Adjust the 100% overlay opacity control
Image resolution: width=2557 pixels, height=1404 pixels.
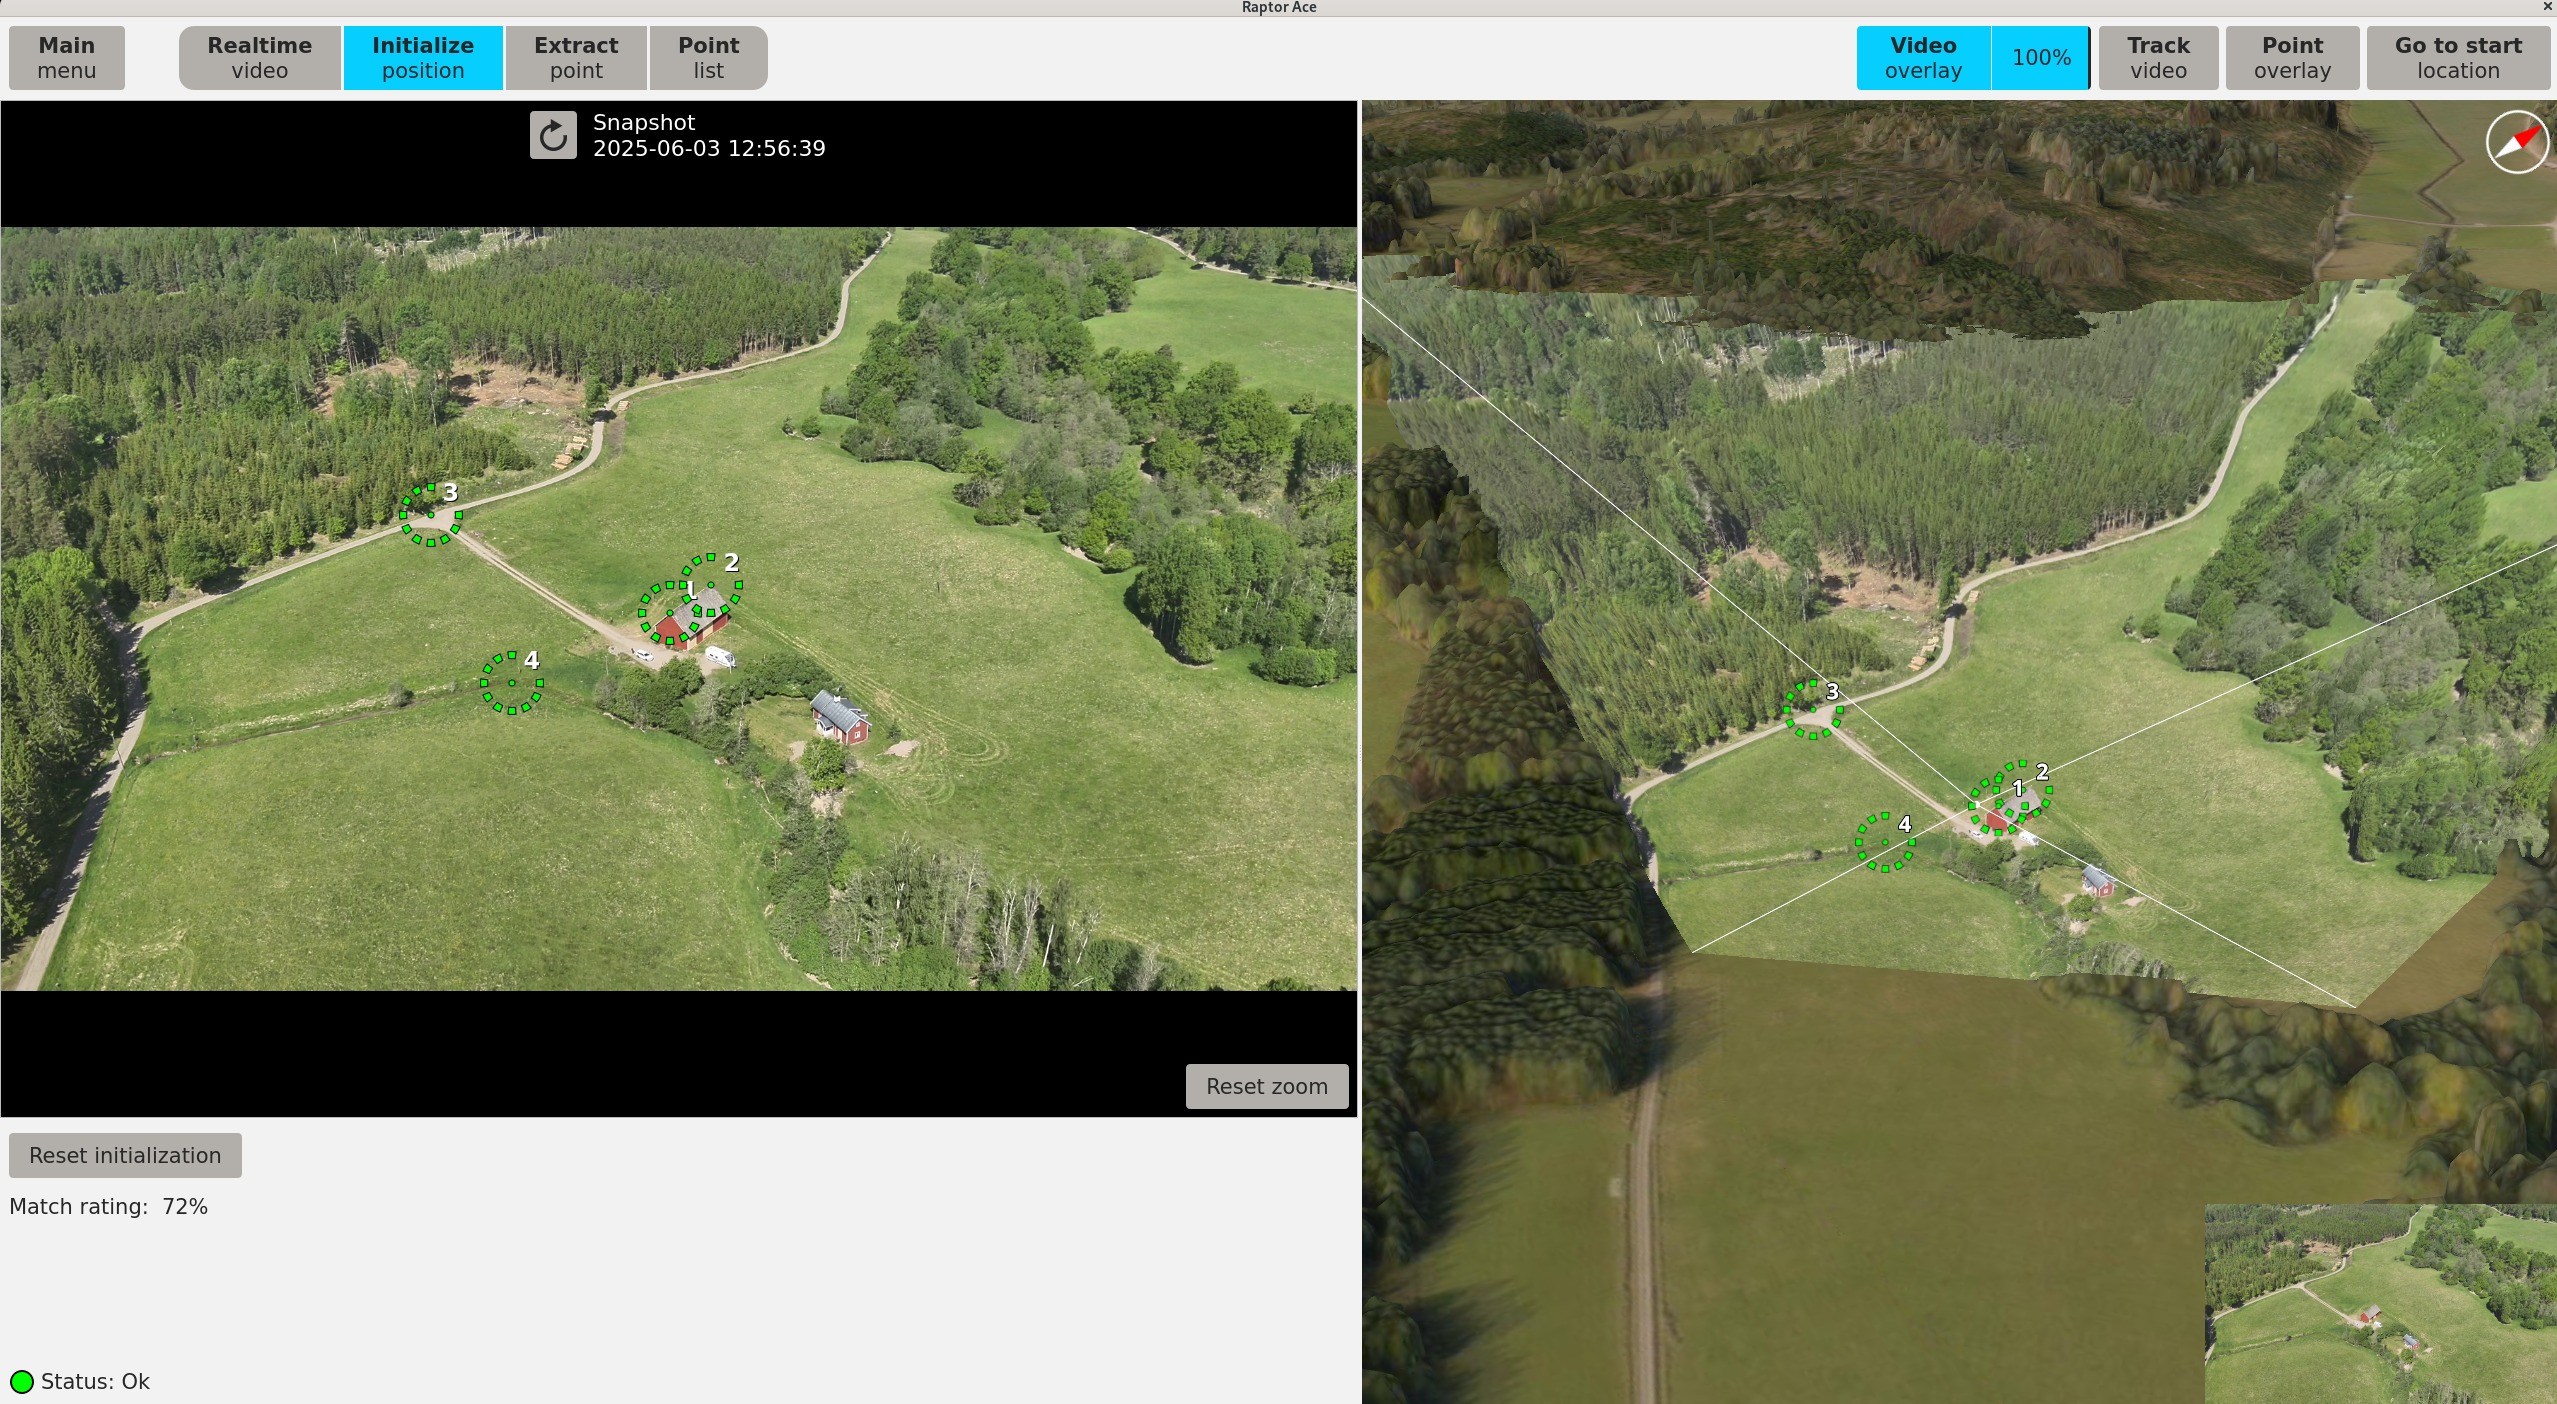[2040, 57]
